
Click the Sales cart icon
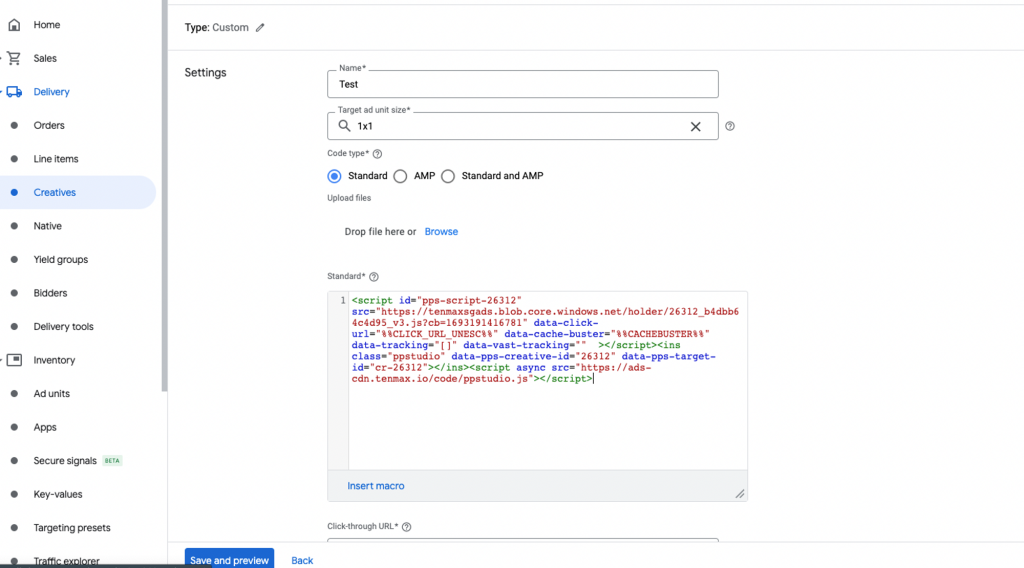tap(15, 59)
